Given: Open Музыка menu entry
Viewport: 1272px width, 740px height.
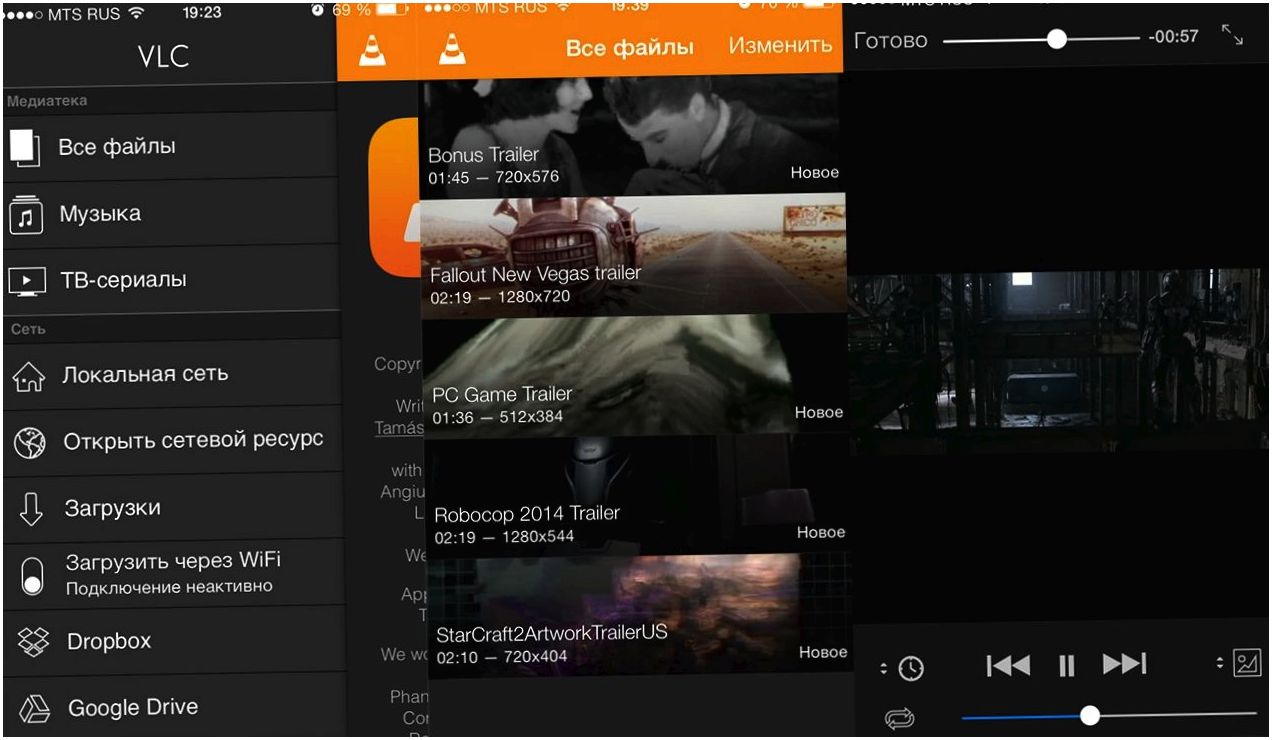Looking at the screenshot, I should click(172, 214).
